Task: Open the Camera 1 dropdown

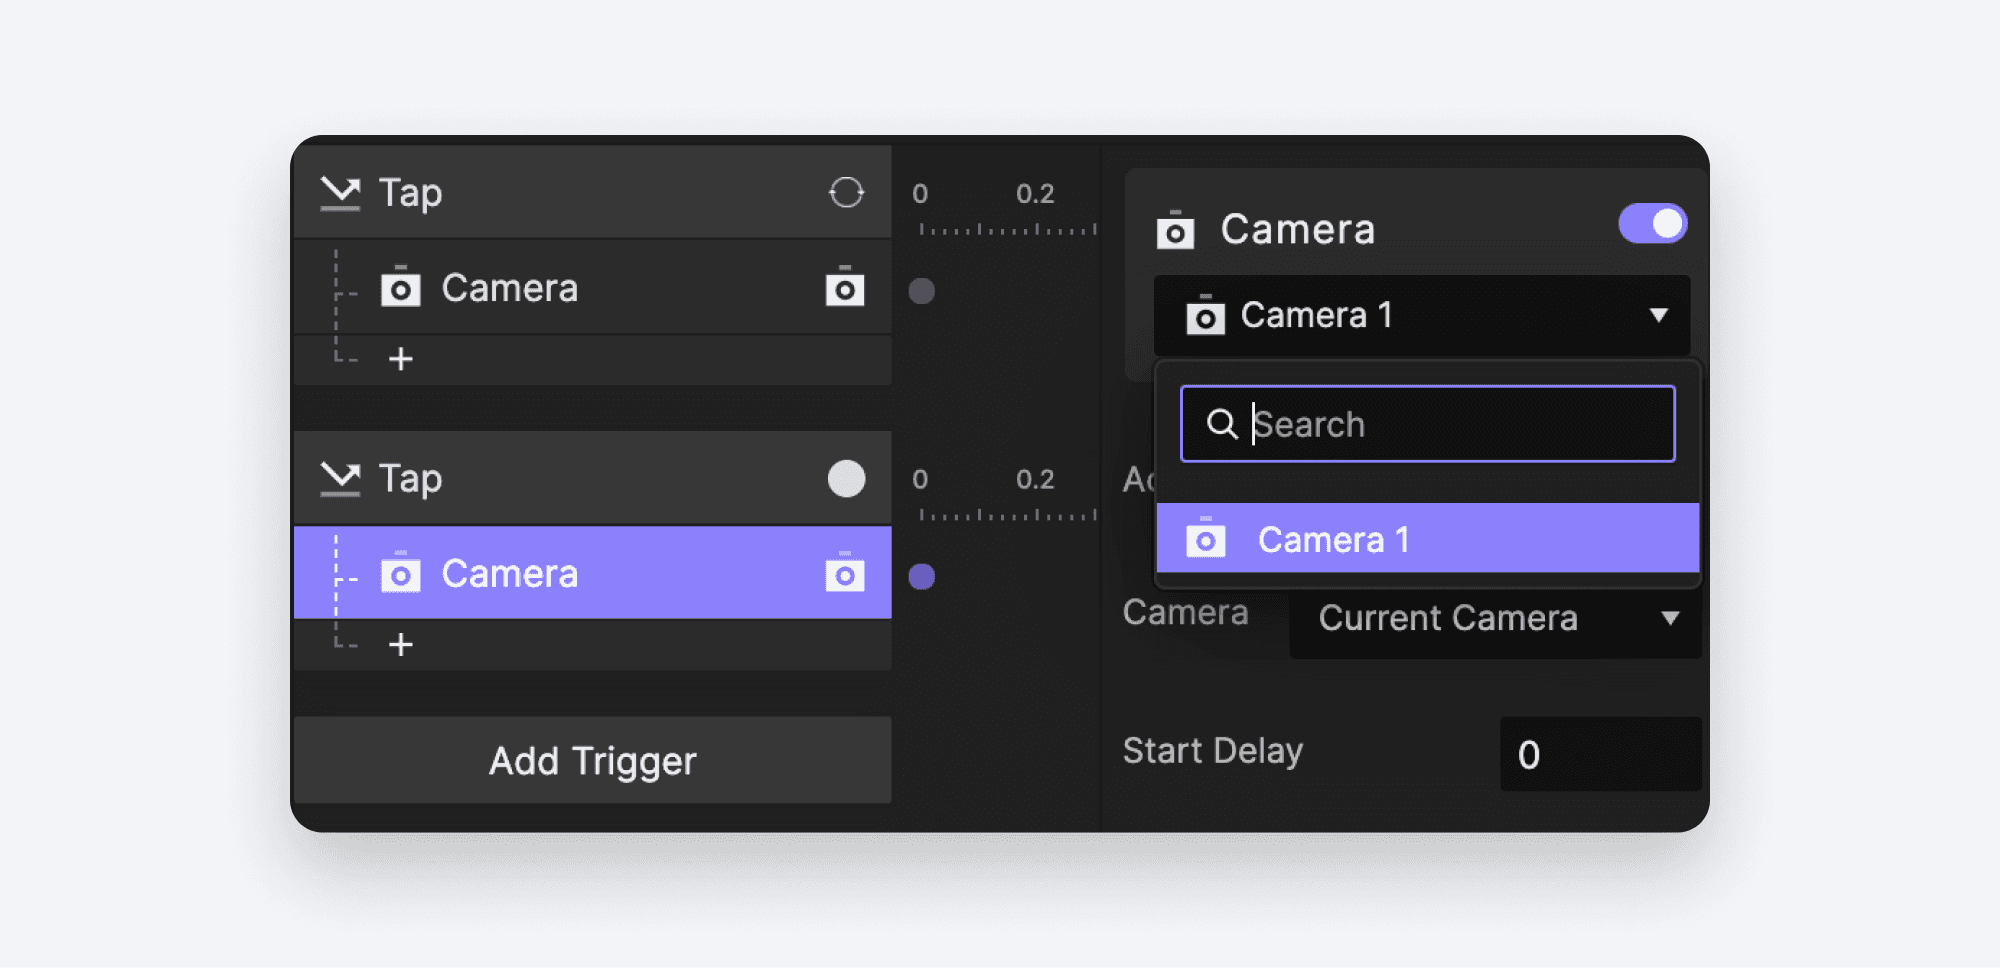Action: coord(1660,316)
